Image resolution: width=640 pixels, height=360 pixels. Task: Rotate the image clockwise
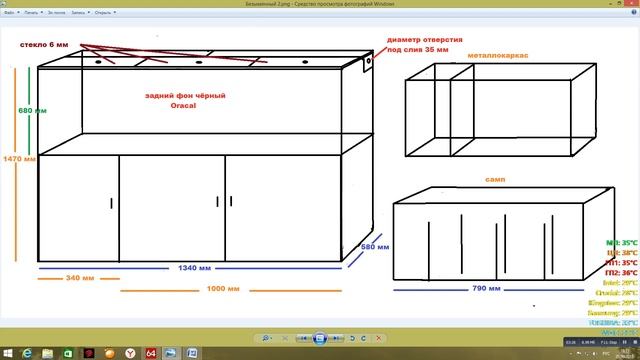[x=363, y=338]
